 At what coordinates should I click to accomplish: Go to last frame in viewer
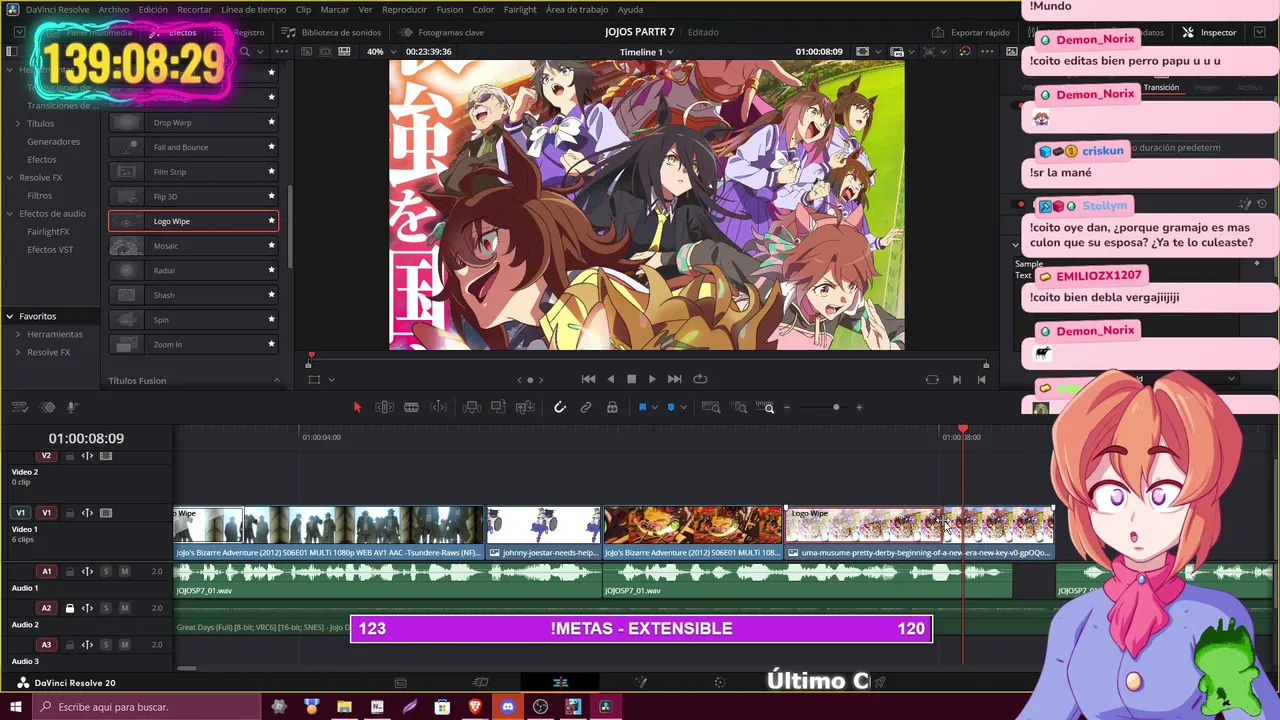click(674, 379)
